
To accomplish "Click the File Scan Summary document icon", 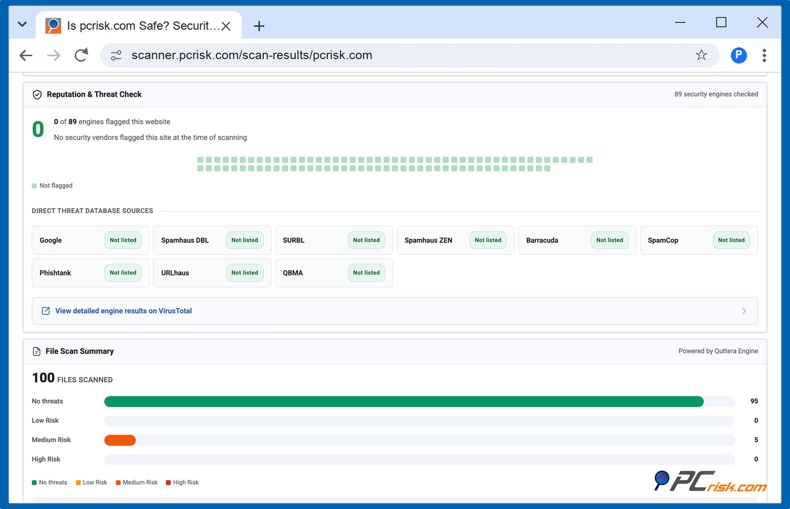I will 36,351.
